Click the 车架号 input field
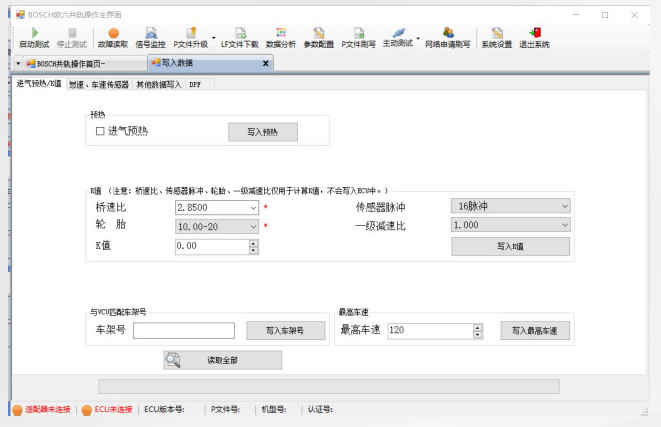661x427 pixels. (183, 330)
